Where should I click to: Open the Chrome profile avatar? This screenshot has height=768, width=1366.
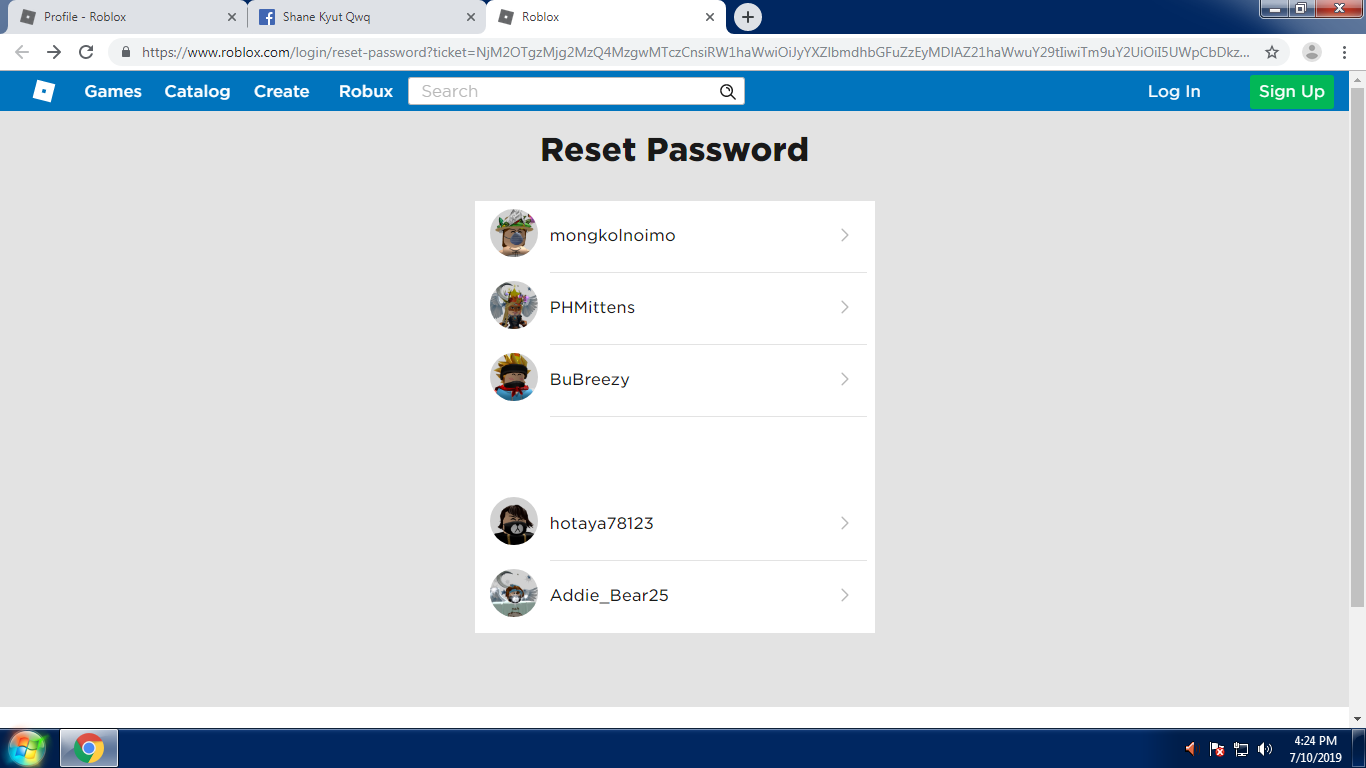click(x=1312, y=52)
